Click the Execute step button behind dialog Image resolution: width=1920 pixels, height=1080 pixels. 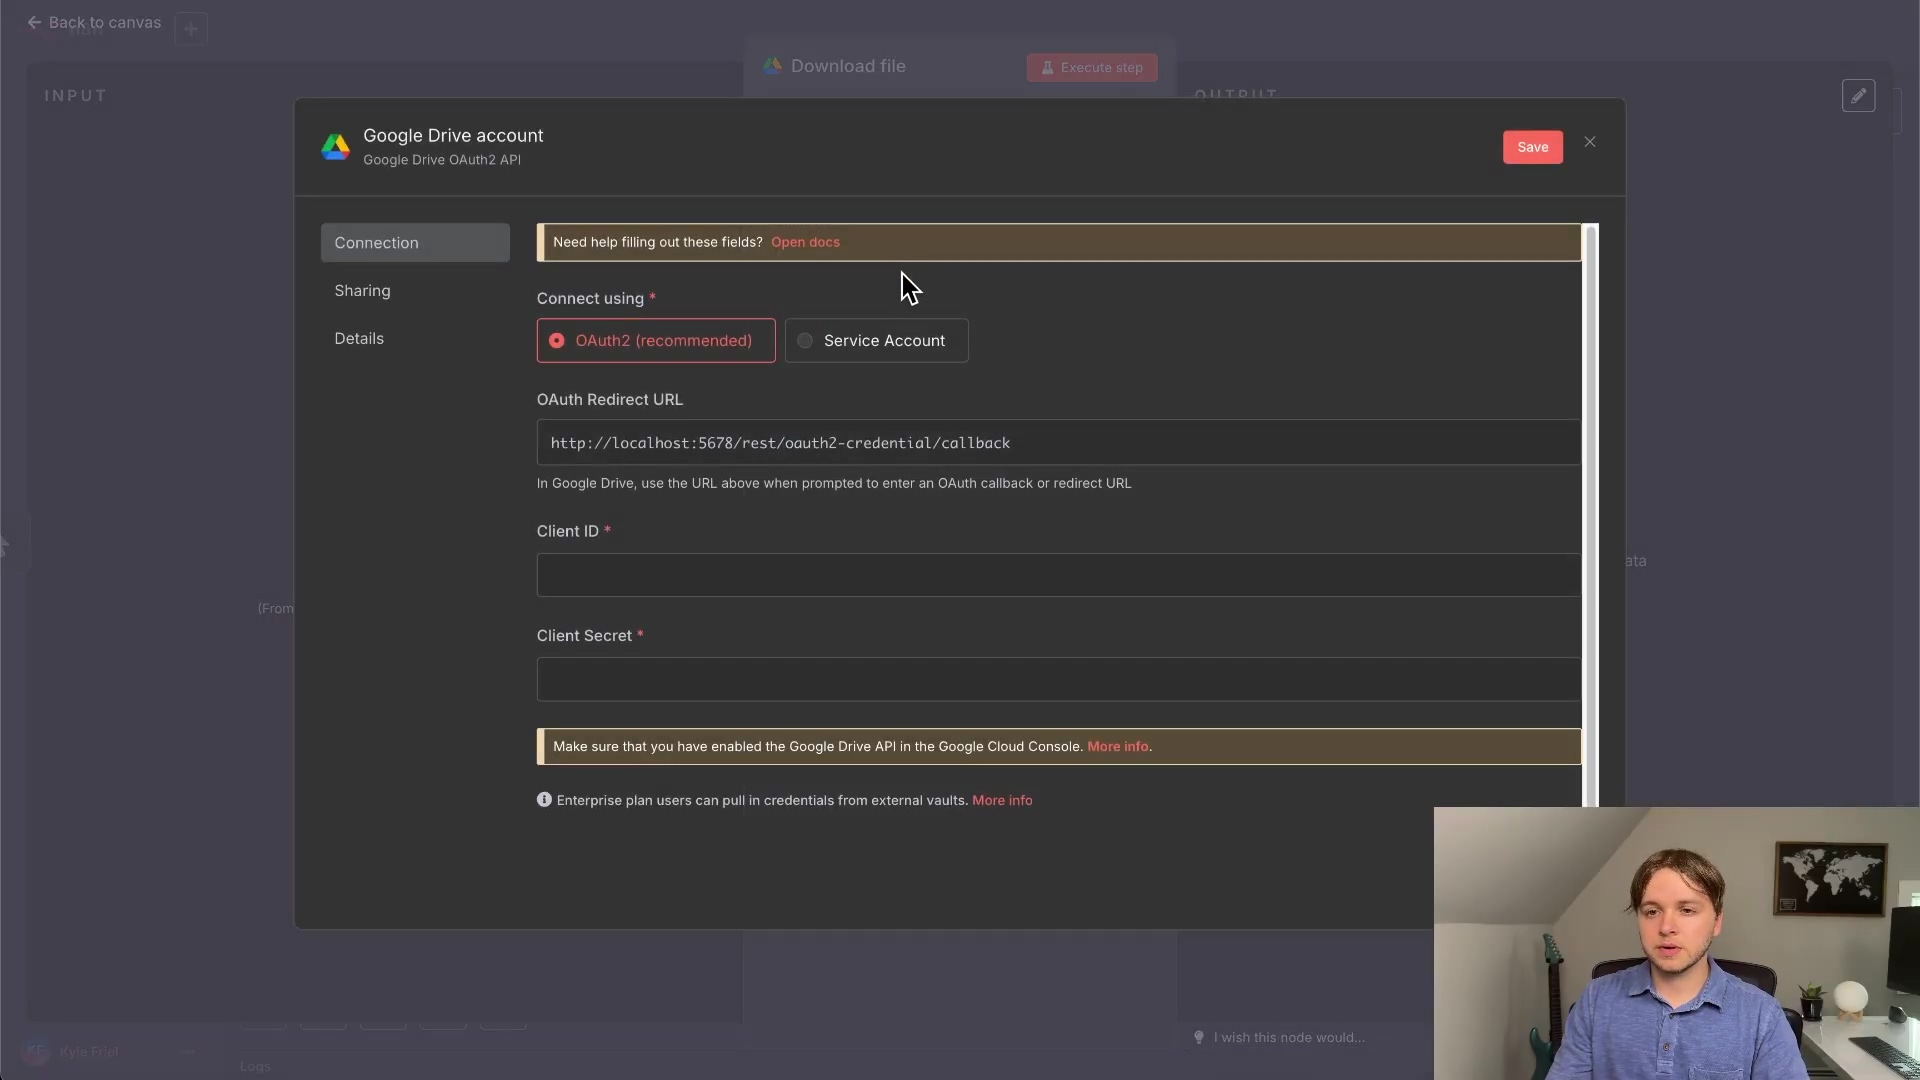1092,68
